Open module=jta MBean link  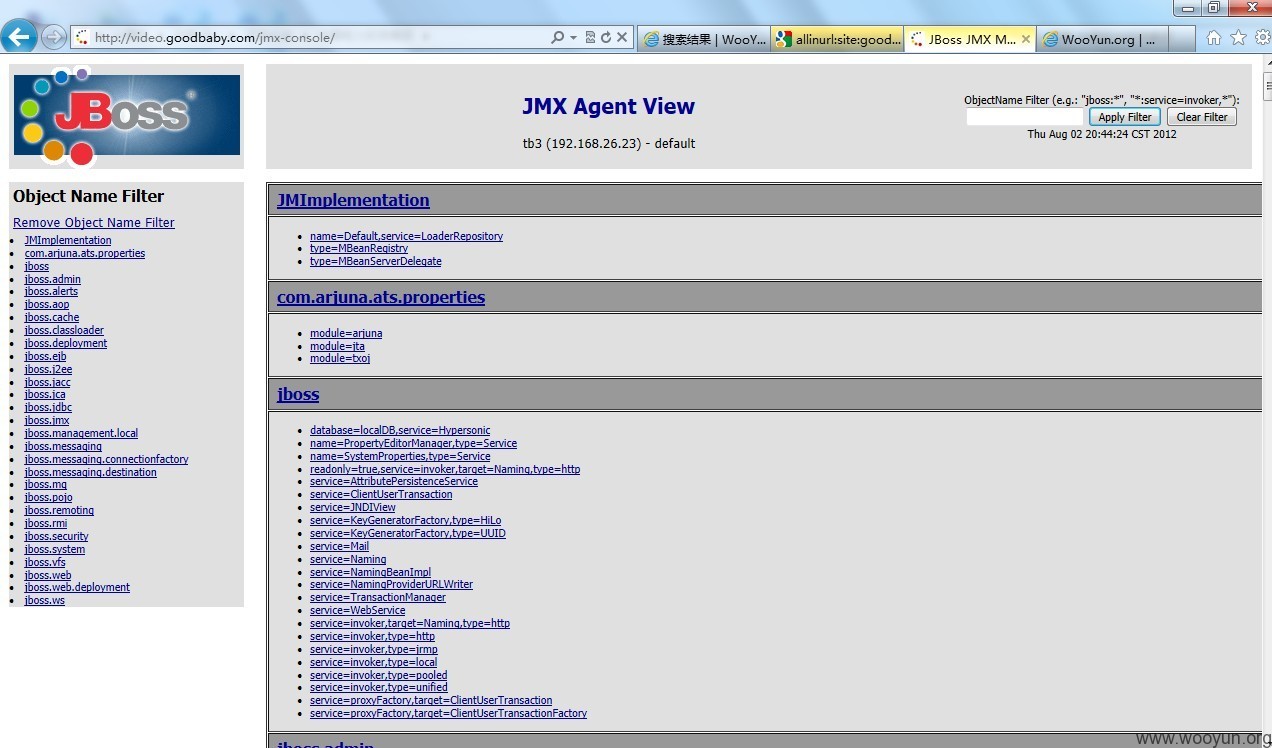point(337,346)
